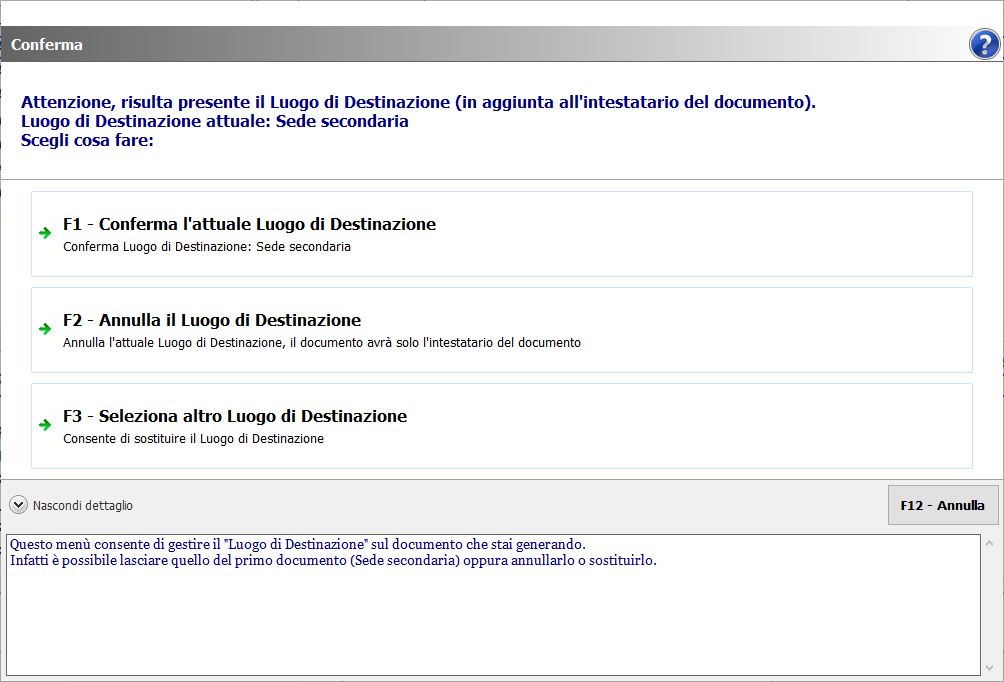This screenshot has width=1004, height=682.
Task: Click the description 'Conferma Luogo di Destinazione: Sede secondaria'
Action: coord(206,247)
